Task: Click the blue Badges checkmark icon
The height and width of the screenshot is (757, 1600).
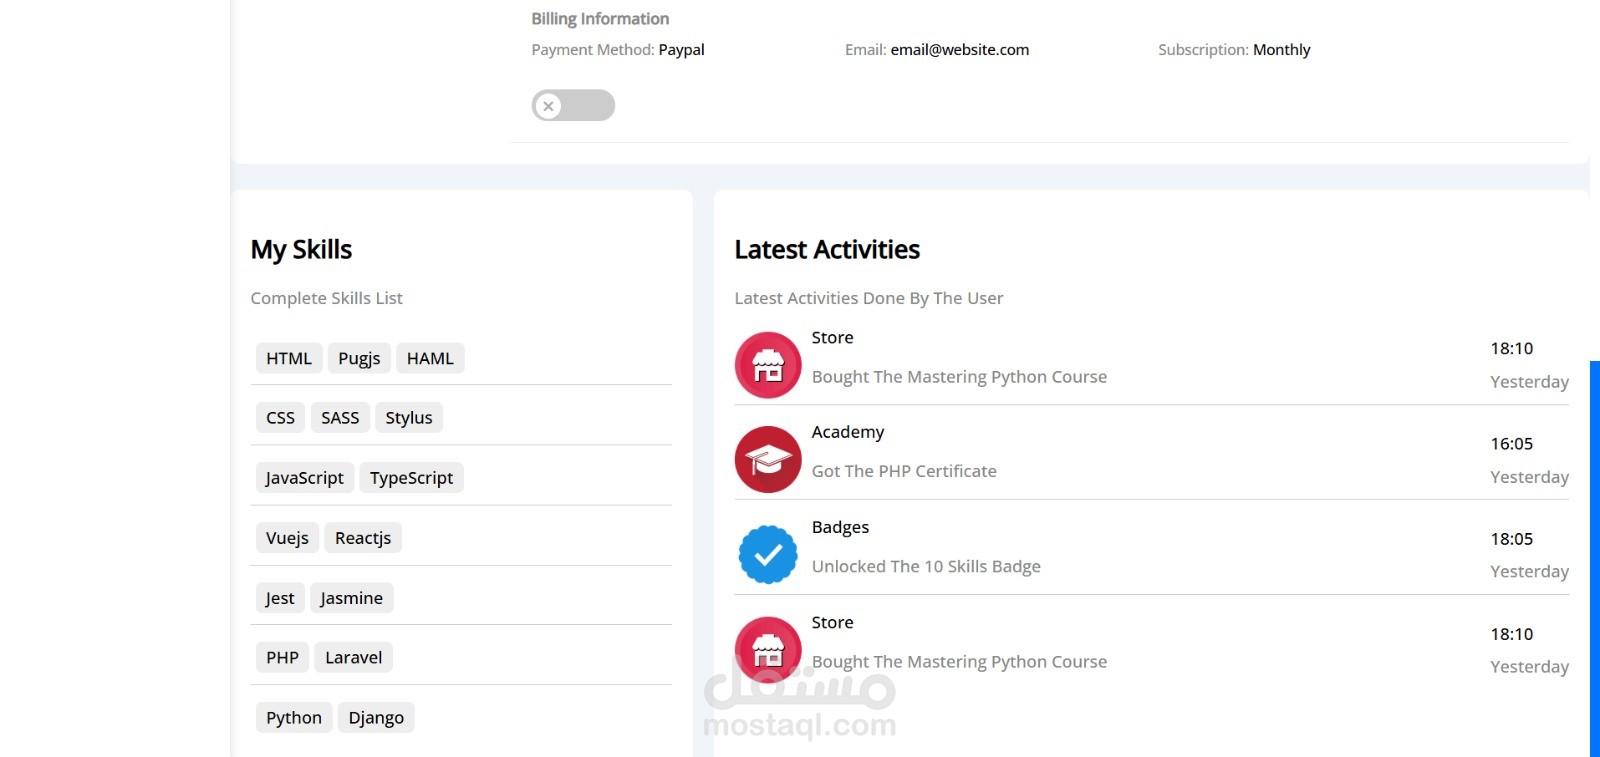Action: coord(768,554)
